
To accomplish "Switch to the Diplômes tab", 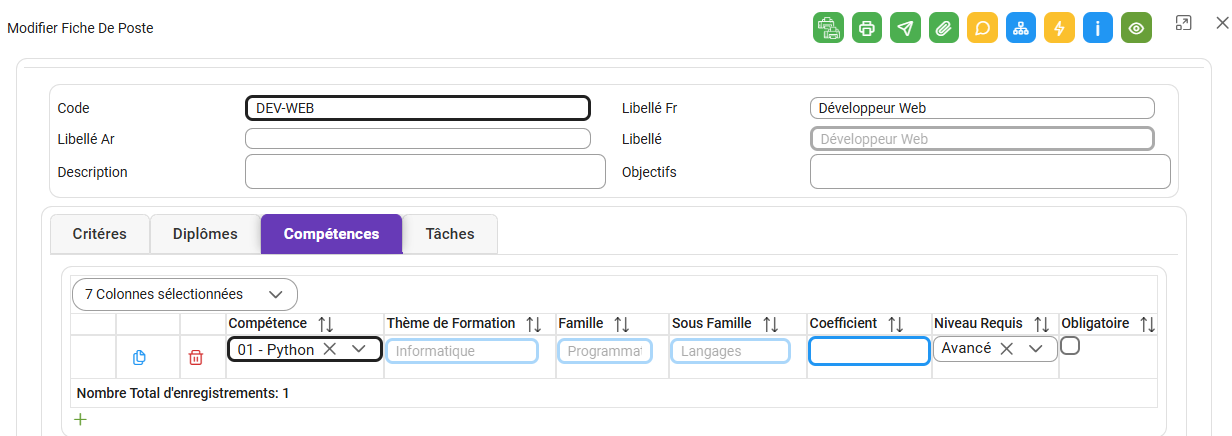I will pos(205,234).
